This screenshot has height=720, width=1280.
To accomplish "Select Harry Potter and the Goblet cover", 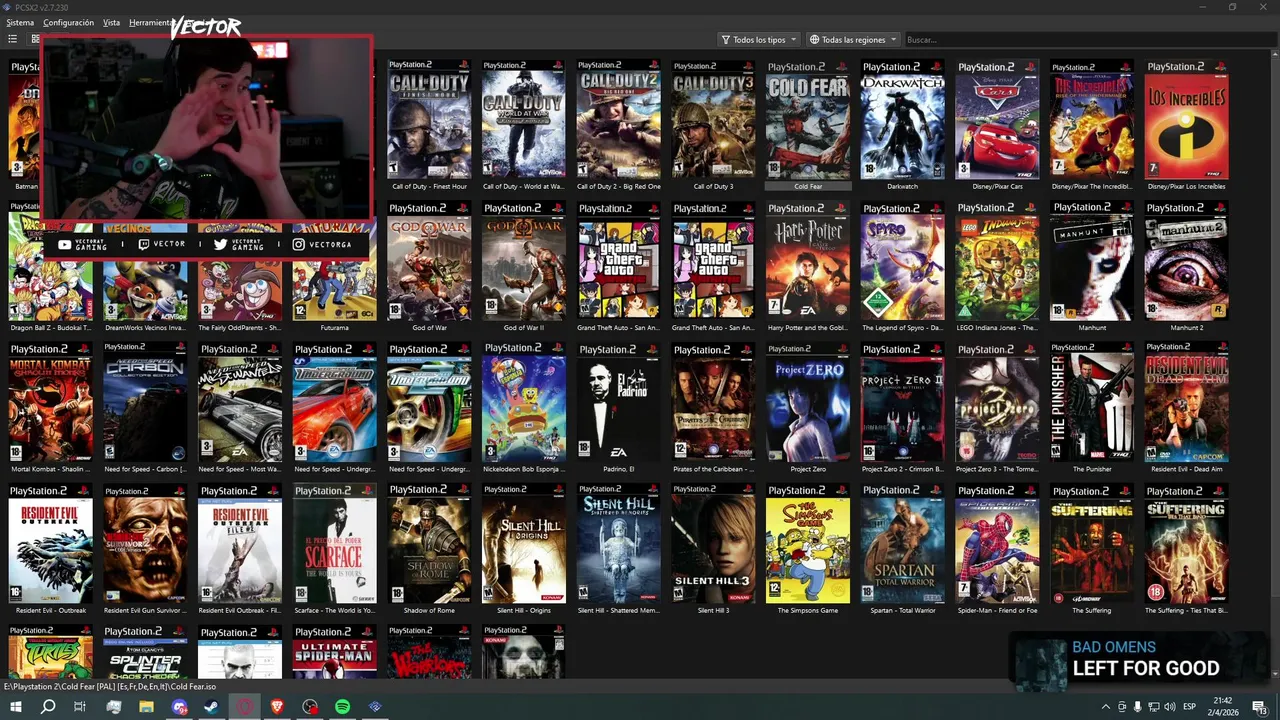I will [808, 261].
